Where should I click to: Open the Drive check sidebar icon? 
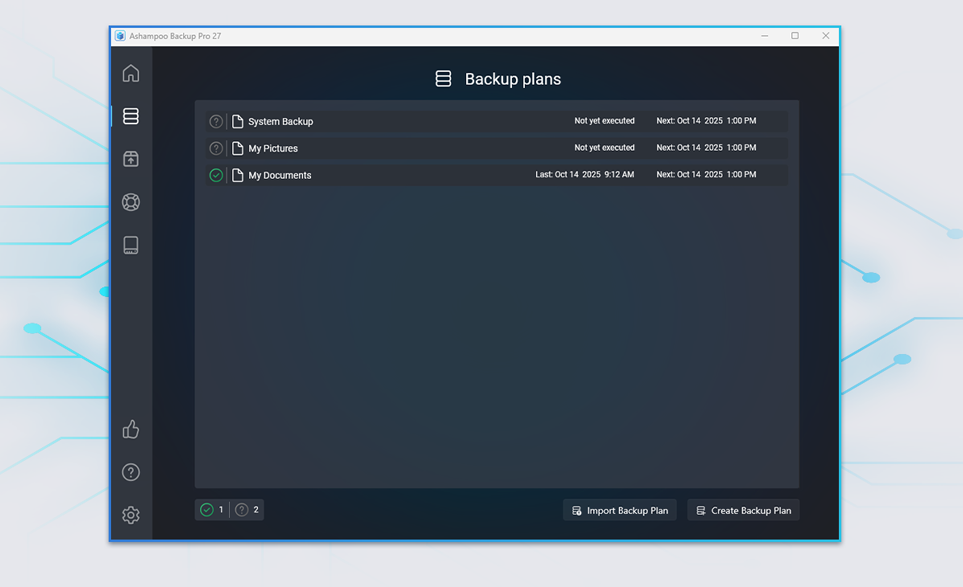coord(131,245)
